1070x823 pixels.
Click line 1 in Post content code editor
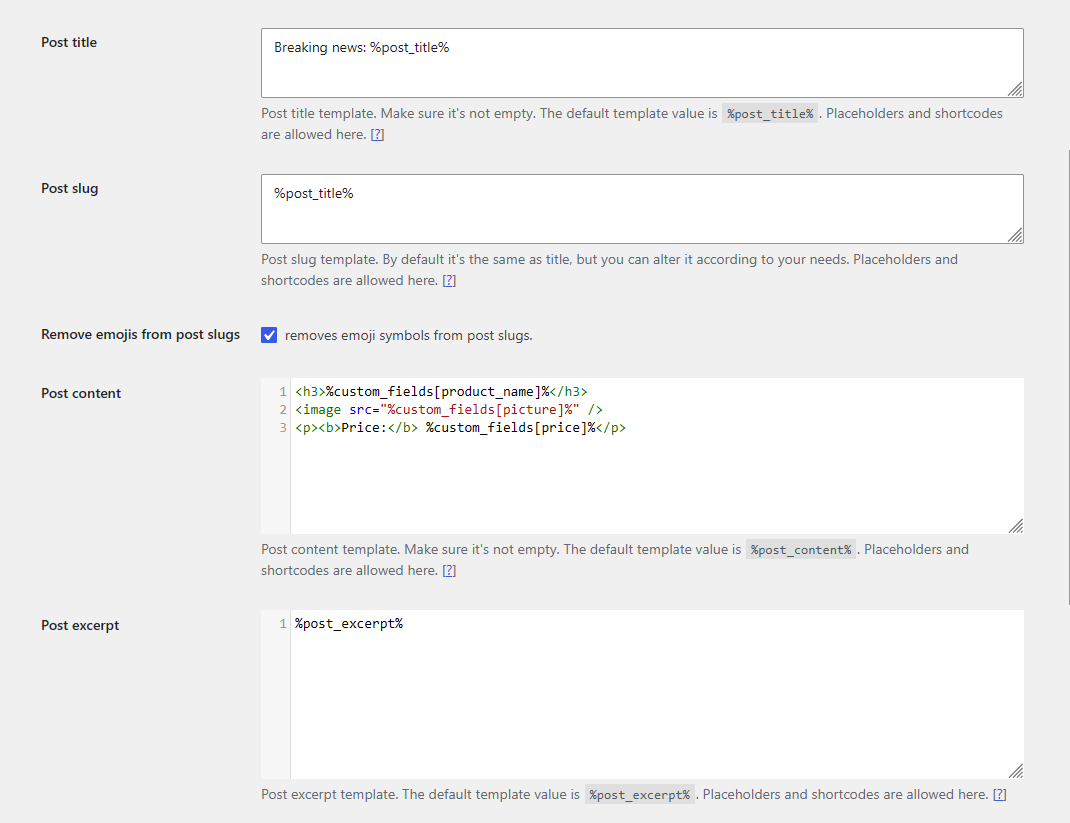click(x=441, y=392)
